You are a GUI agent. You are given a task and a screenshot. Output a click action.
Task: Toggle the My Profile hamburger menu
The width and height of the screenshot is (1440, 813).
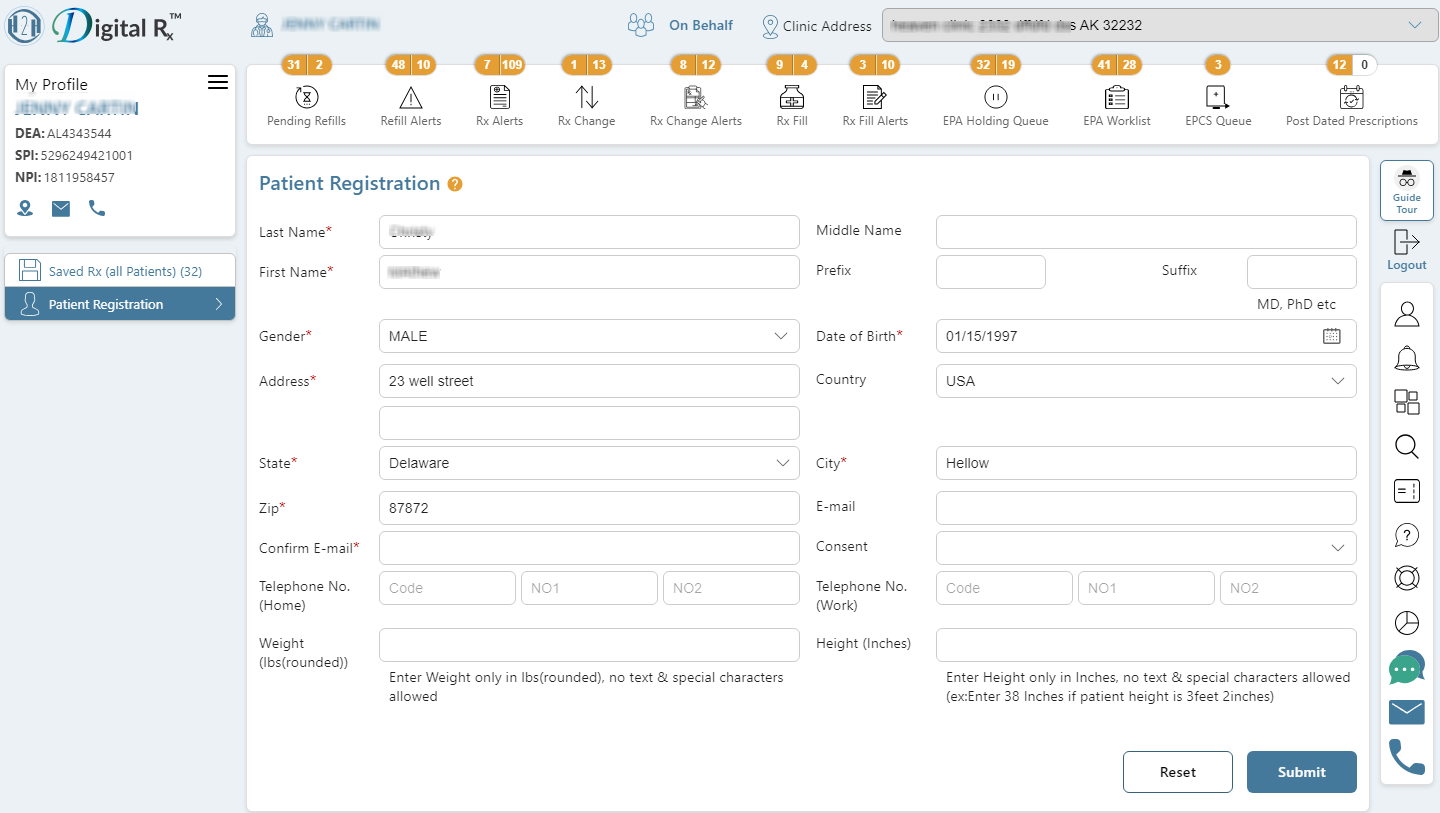pyautogui.click(x=218, y=83)
